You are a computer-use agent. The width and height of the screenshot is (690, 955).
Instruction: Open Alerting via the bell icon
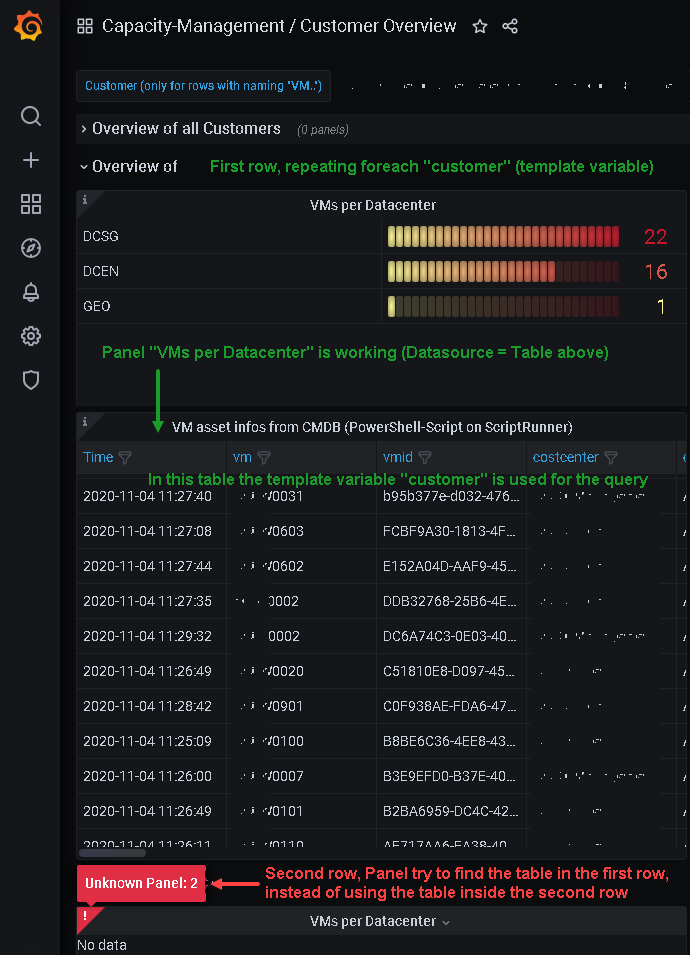(30, 292)
